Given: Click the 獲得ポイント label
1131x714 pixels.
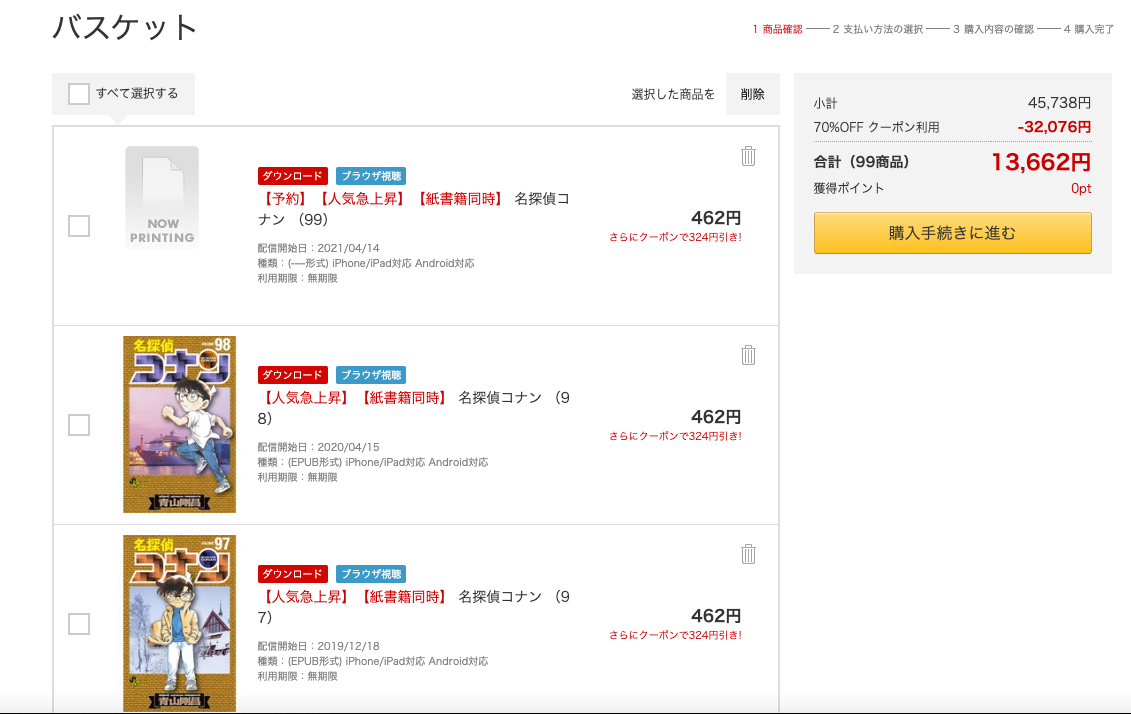Looking at the screenshot, I should [849, 188].
